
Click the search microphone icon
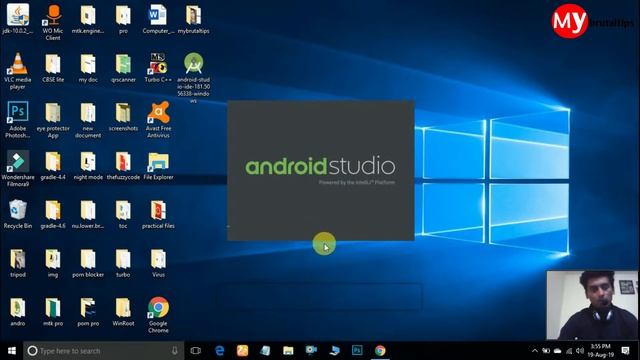[x=175, y=351]
